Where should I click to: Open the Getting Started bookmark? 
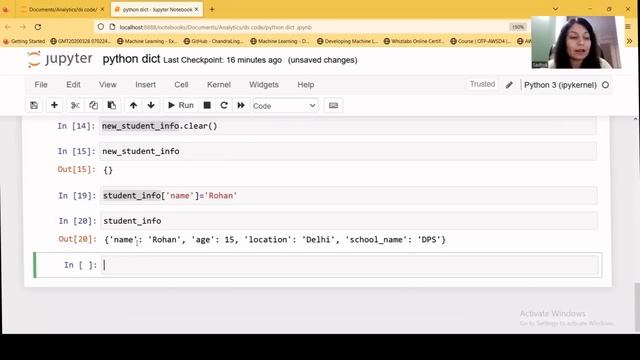[24, 41]
